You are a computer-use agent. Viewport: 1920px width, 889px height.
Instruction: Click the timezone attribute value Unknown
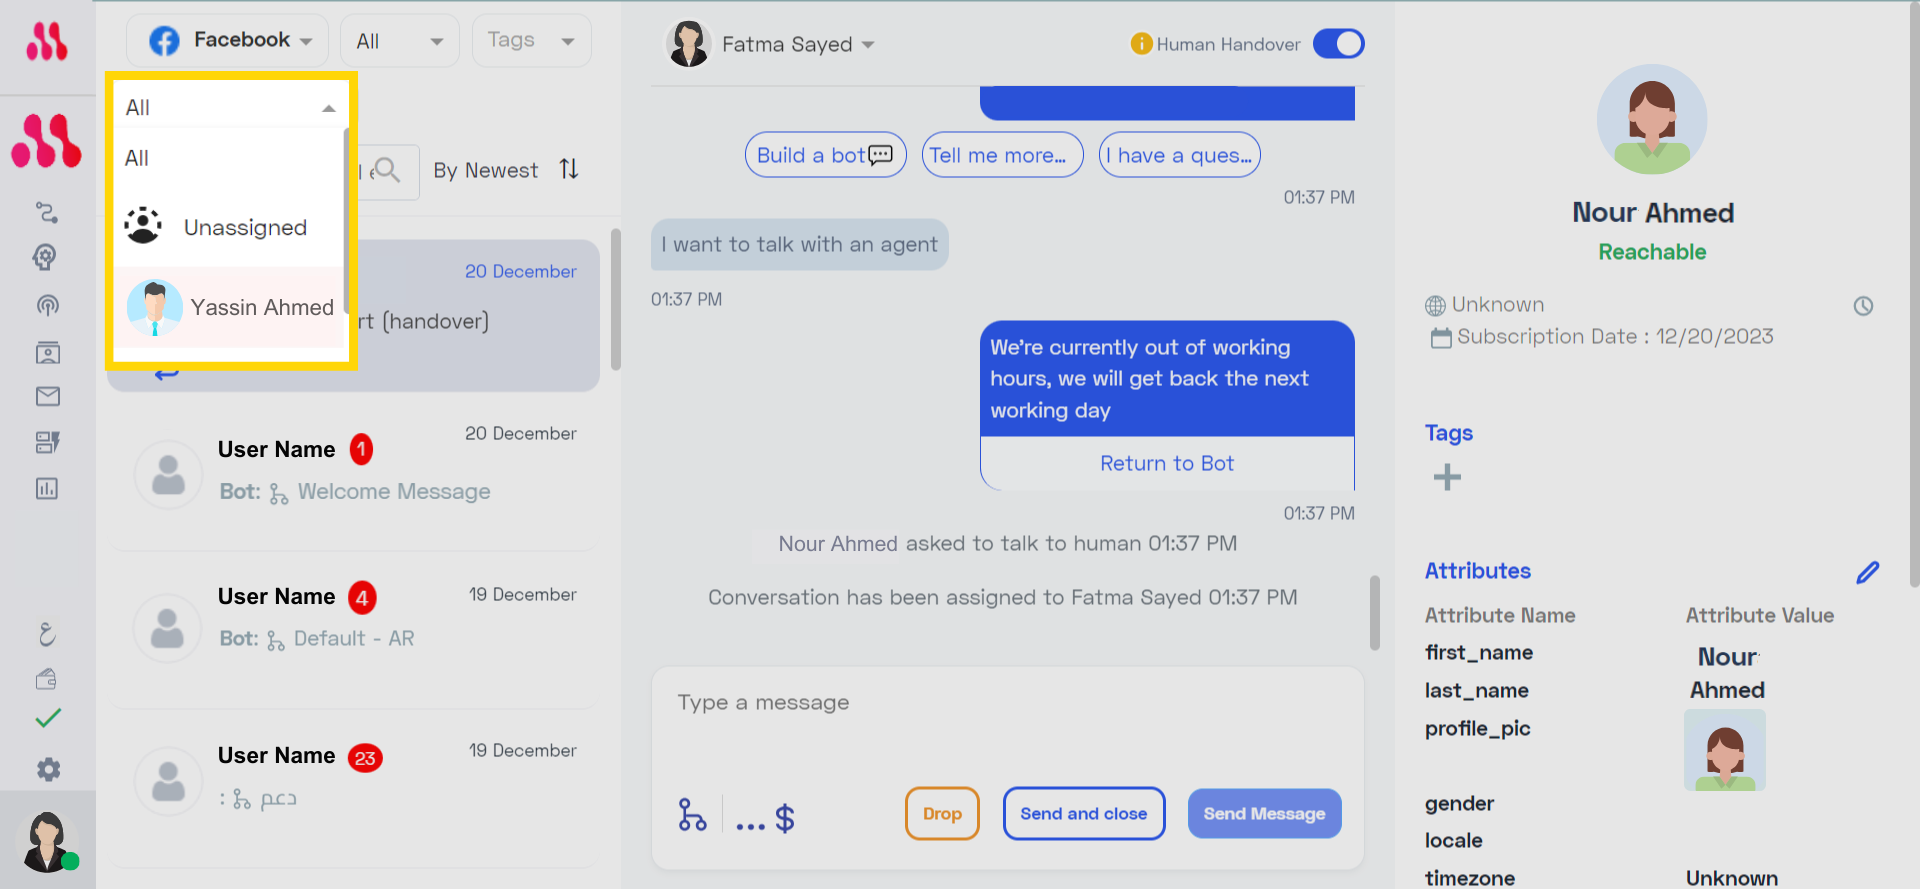[x=1731, y=878]
